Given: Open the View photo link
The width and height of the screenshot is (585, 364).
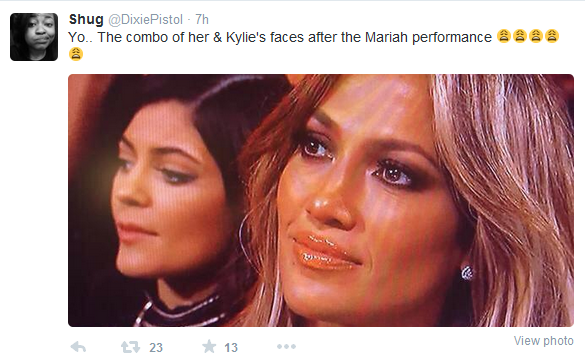Looking at the screenshot, I should pos(544,341).
